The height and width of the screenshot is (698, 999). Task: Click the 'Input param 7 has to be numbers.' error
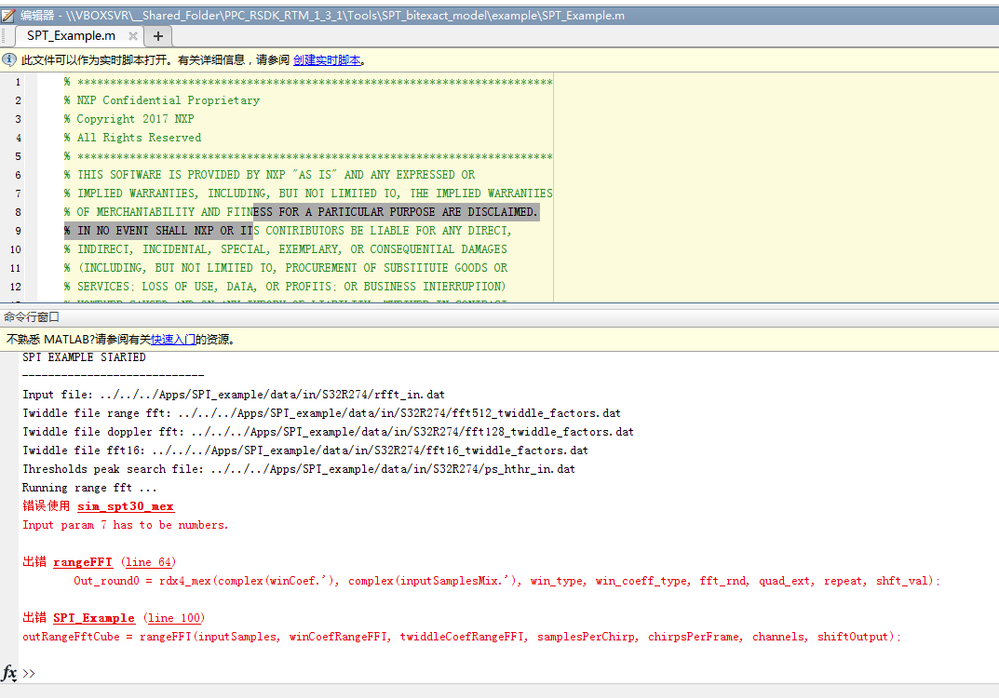click(x=125, y=525)
